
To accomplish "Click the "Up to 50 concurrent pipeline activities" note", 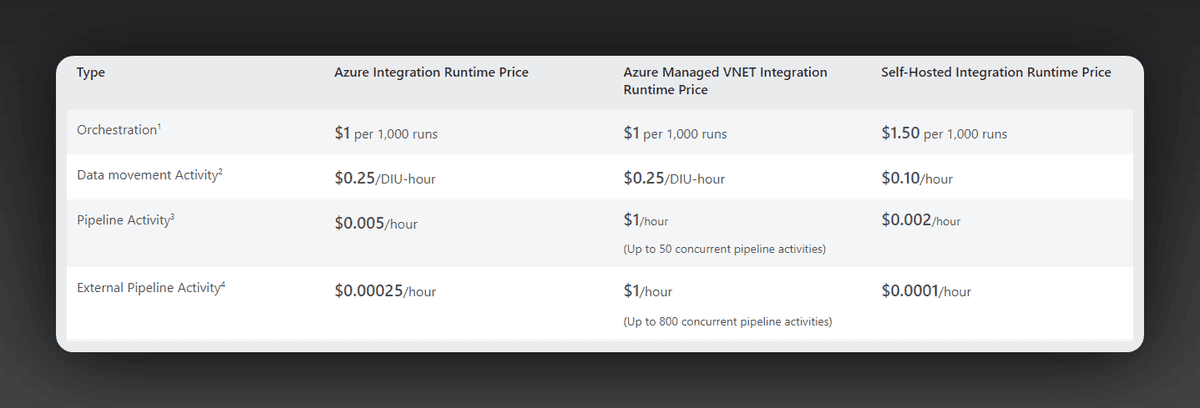I will pyautogui.click(x=723, y=249).
